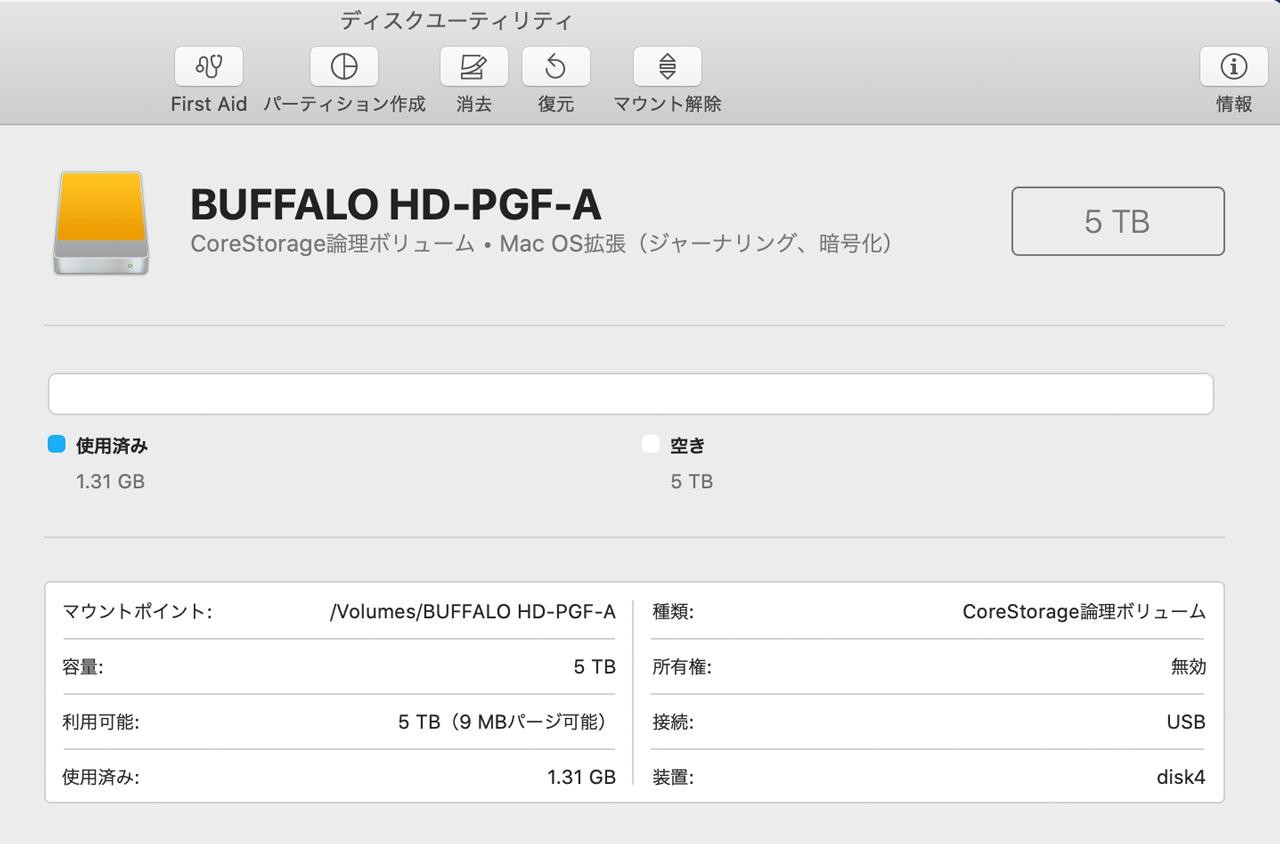The height and width of the screenshot is (844, 1280).
Task: Click the disk usage bar
Action: [x=631, y=394]
